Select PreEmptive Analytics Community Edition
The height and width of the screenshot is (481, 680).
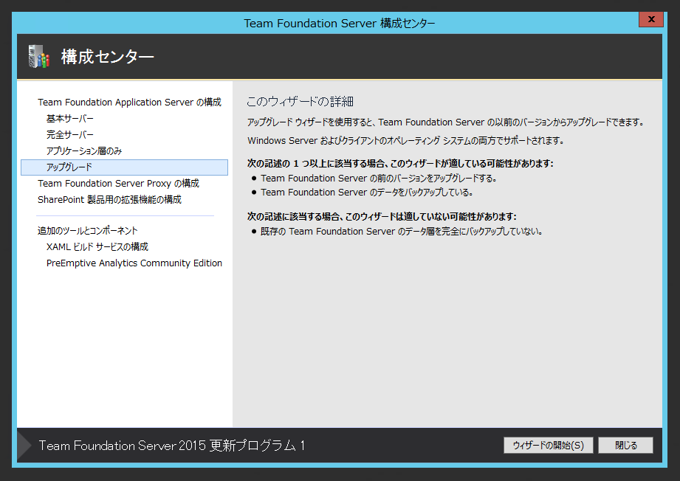(134, 263)
